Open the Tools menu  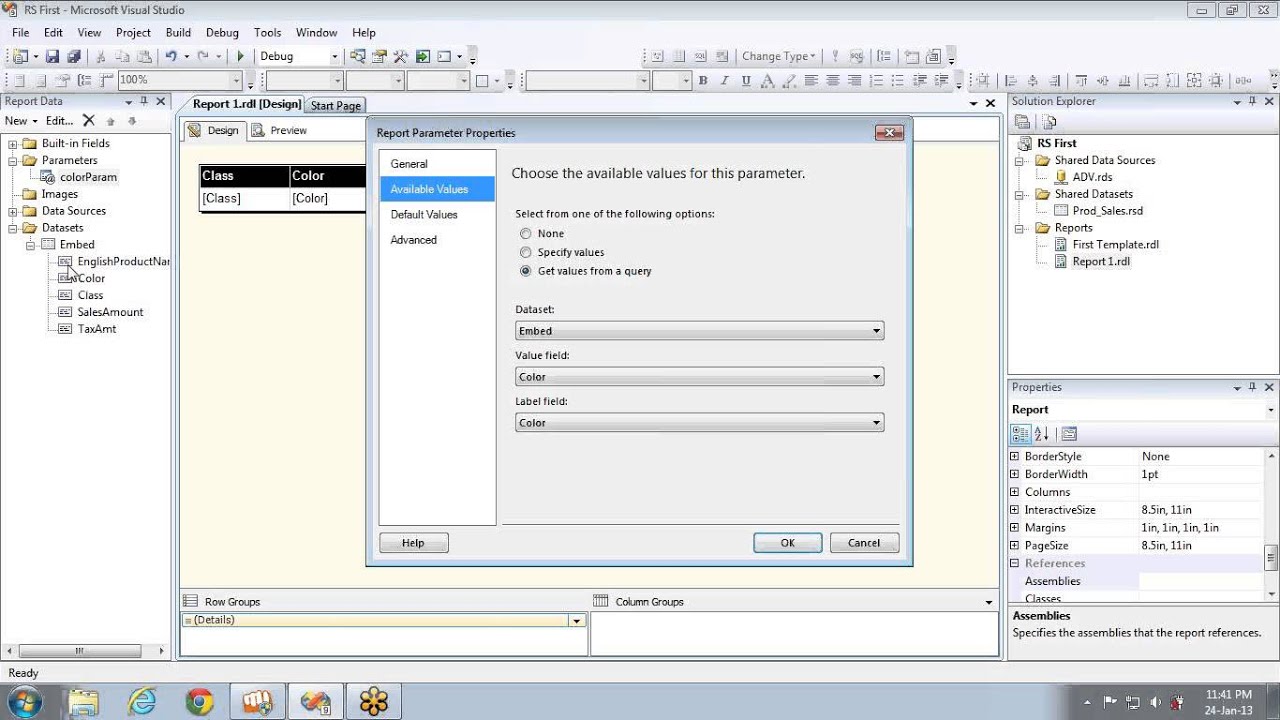[x=267, y=33]
